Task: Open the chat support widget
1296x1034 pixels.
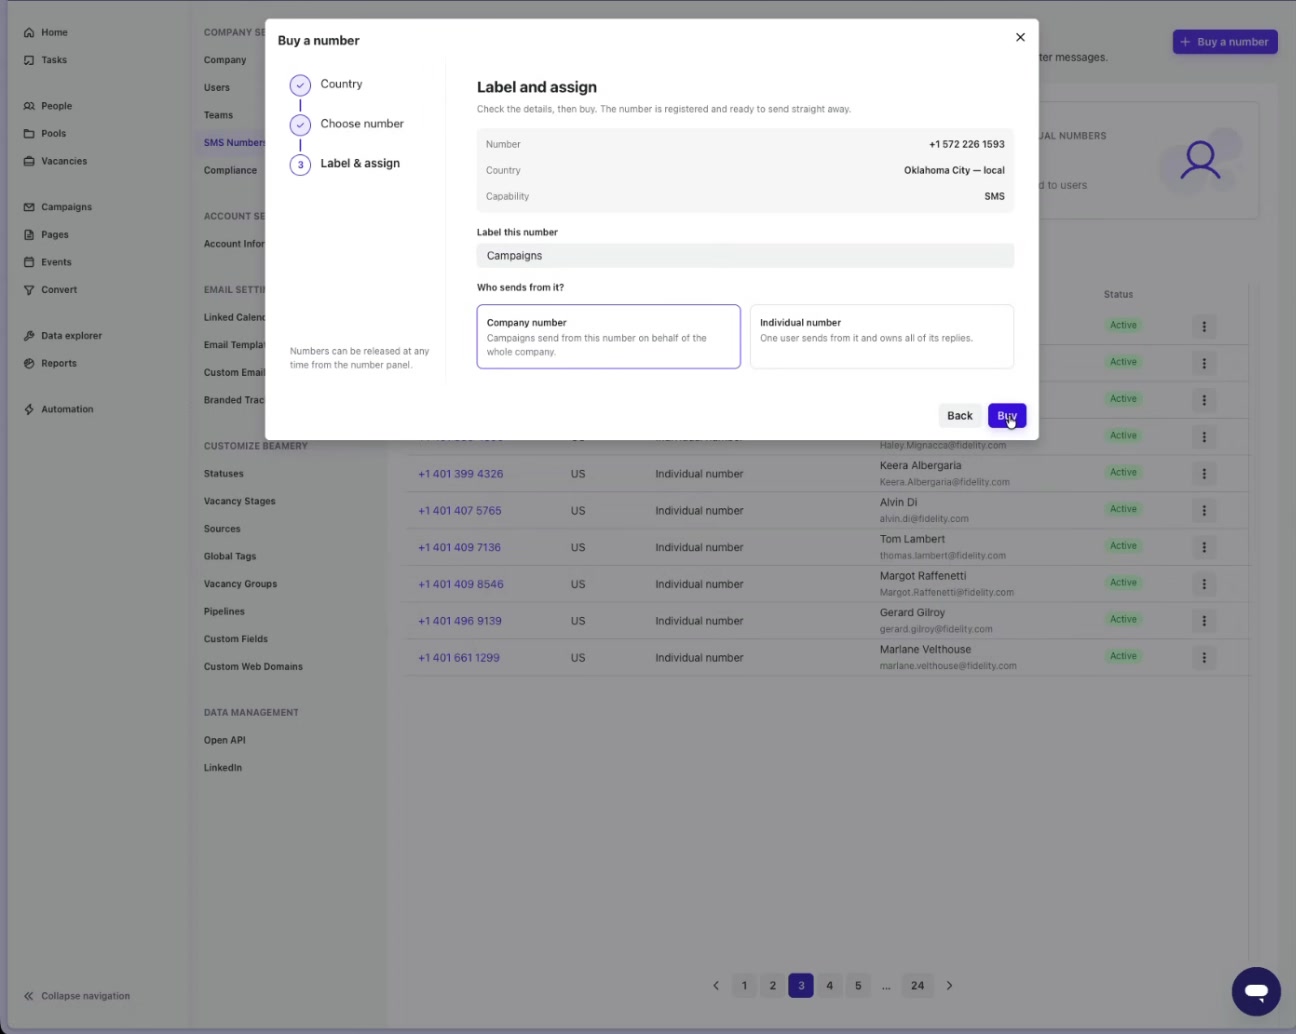Action: tap(1256, 992)
